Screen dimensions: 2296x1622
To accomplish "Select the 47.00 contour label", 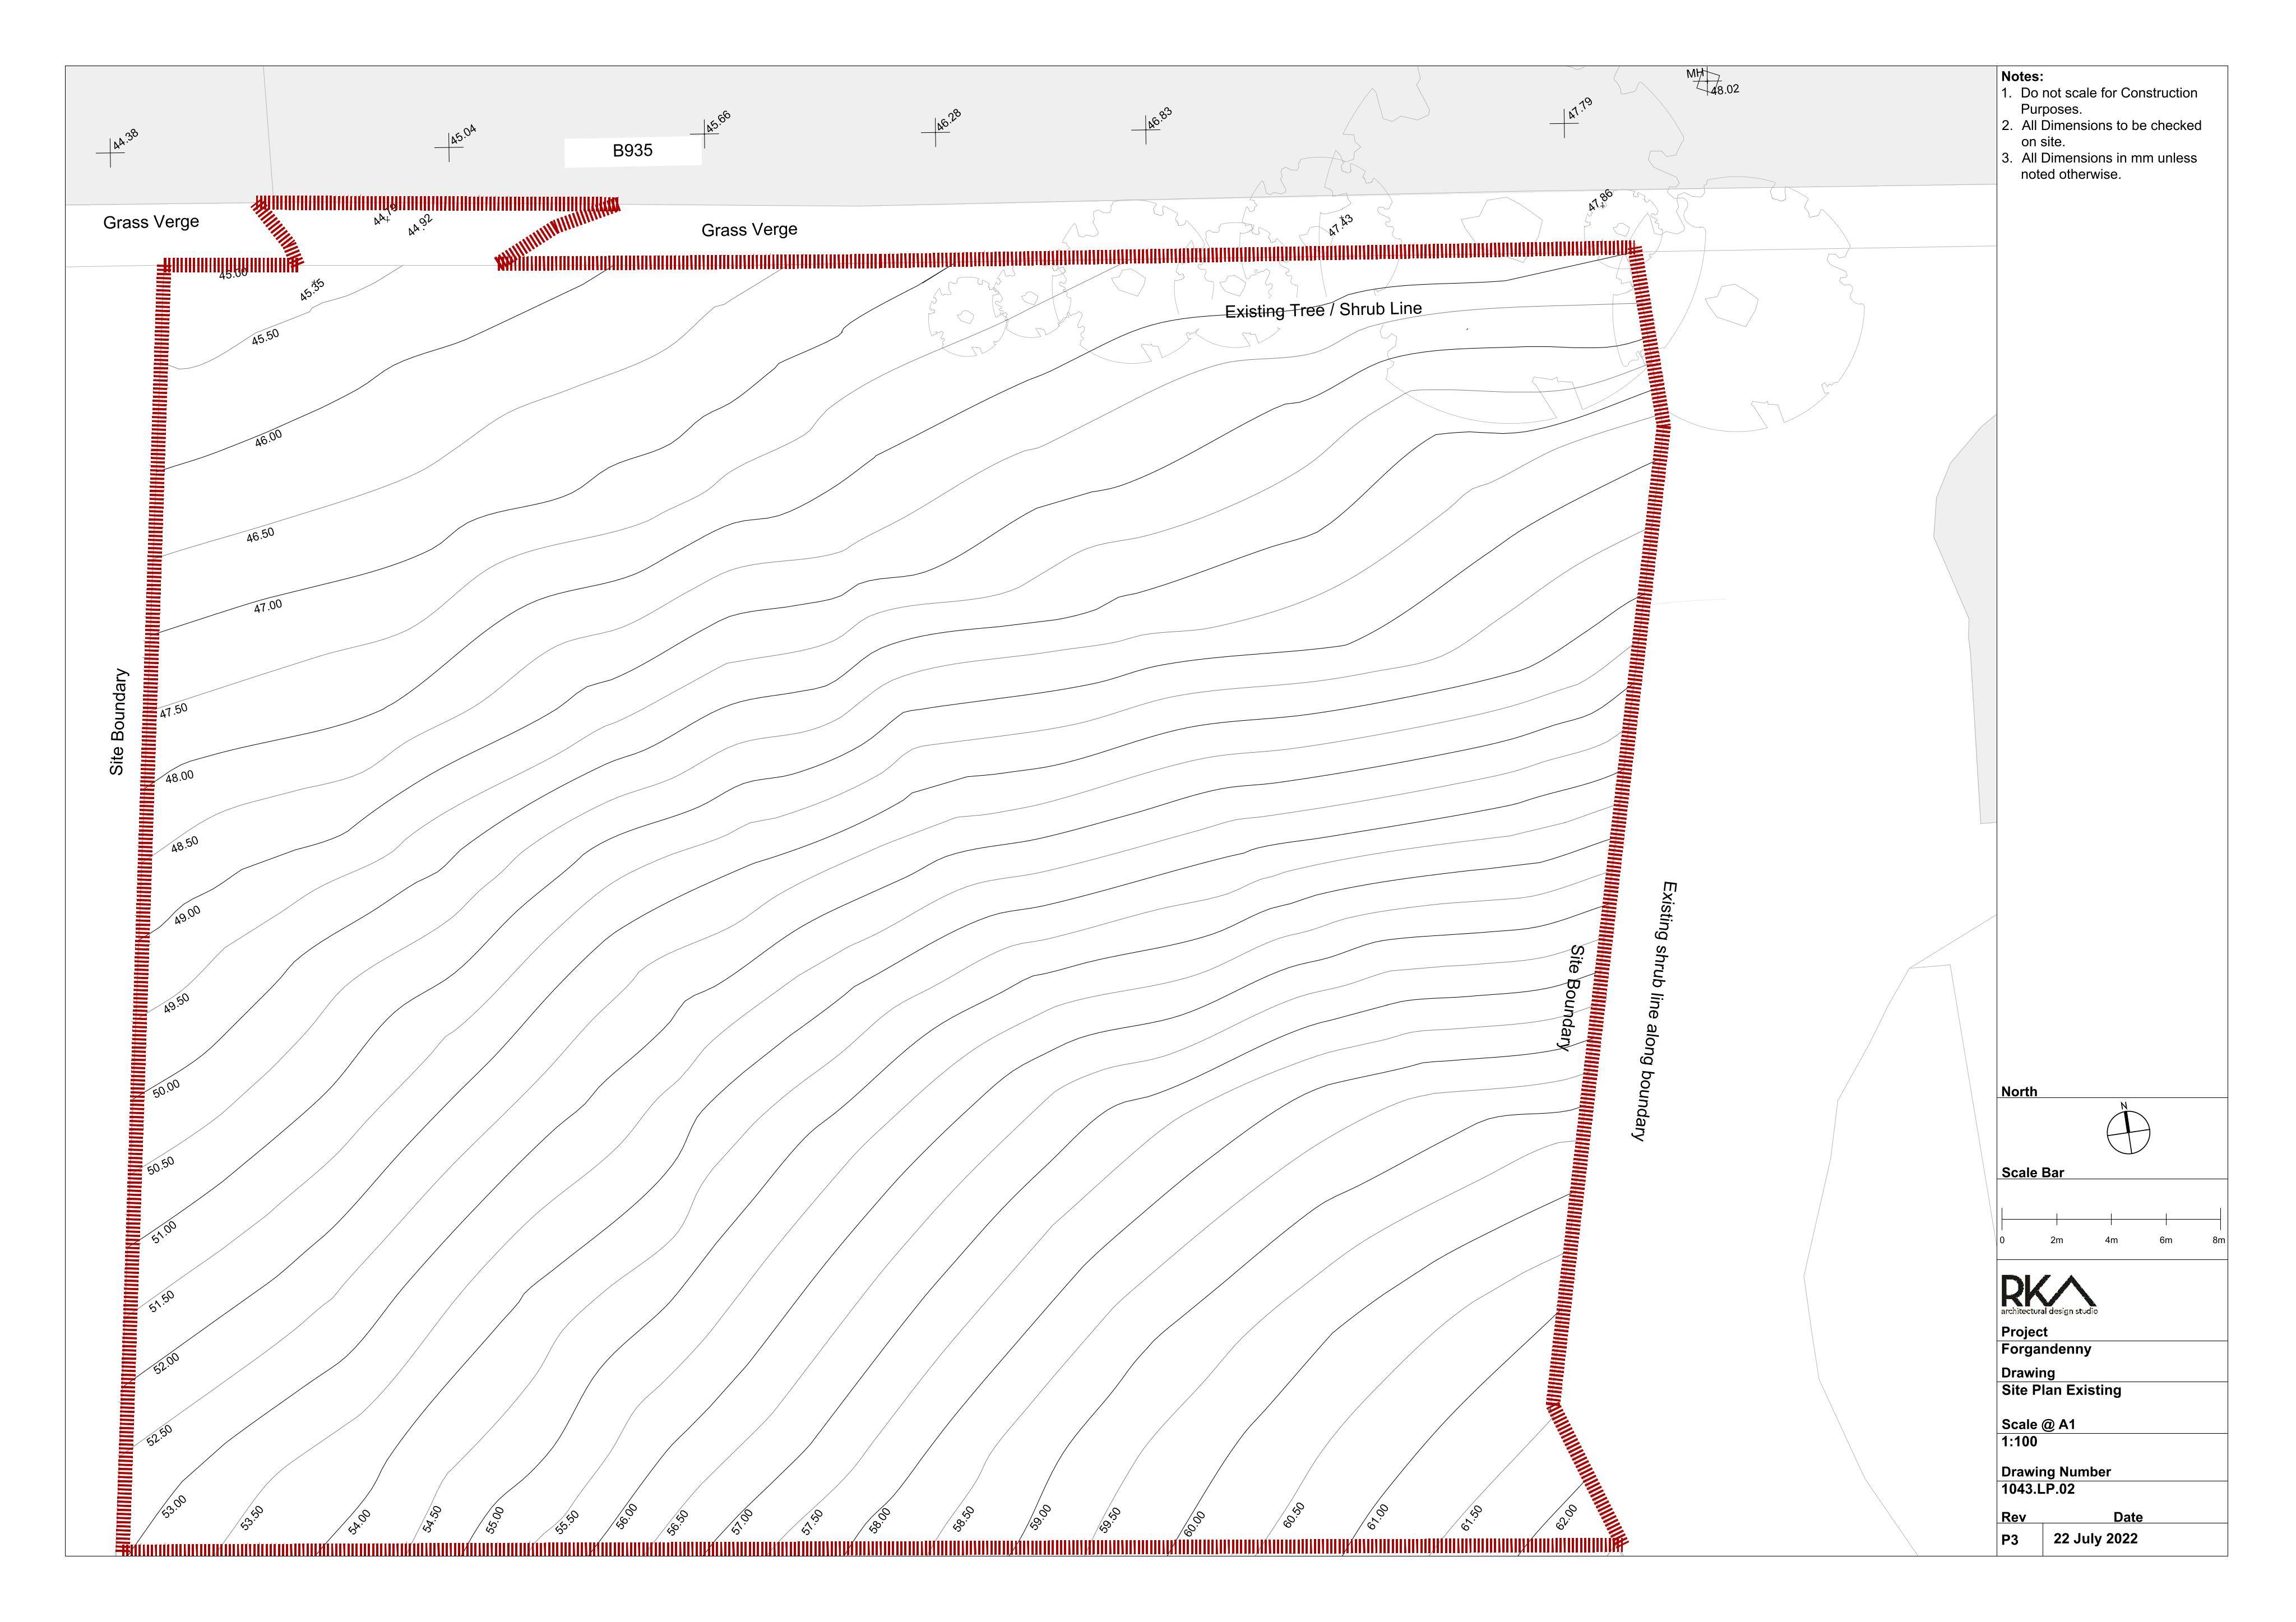I will point(268,606).
